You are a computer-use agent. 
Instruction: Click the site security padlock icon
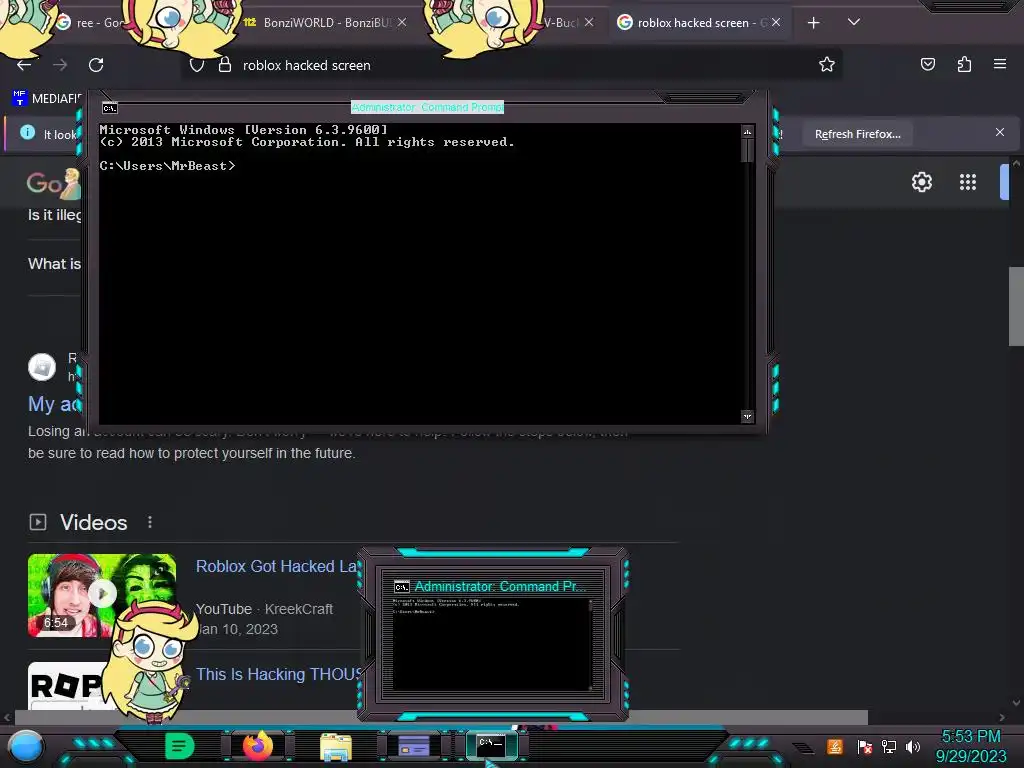[x=225, y=65]
